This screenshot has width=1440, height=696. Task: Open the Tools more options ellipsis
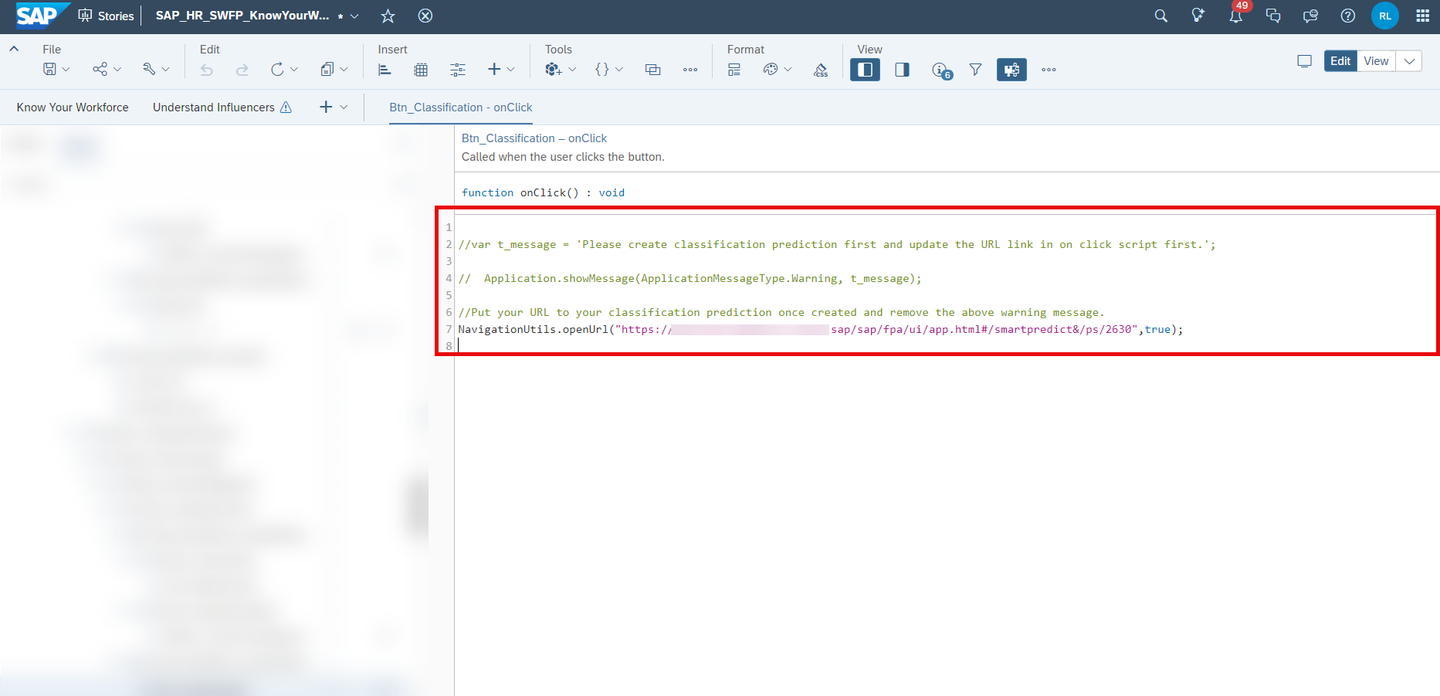tap(690, 70)
